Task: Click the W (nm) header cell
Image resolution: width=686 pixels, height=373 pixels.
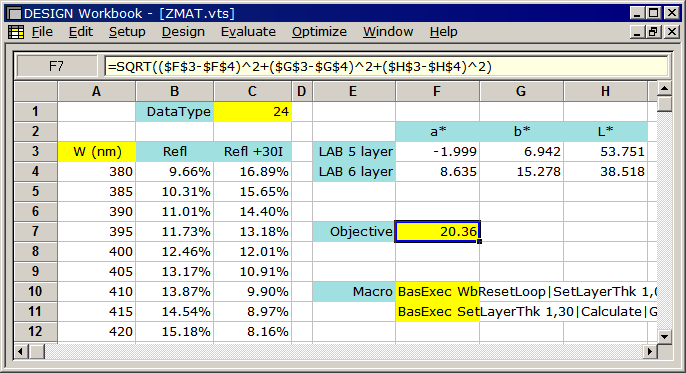Action: [x=97, y=152]
